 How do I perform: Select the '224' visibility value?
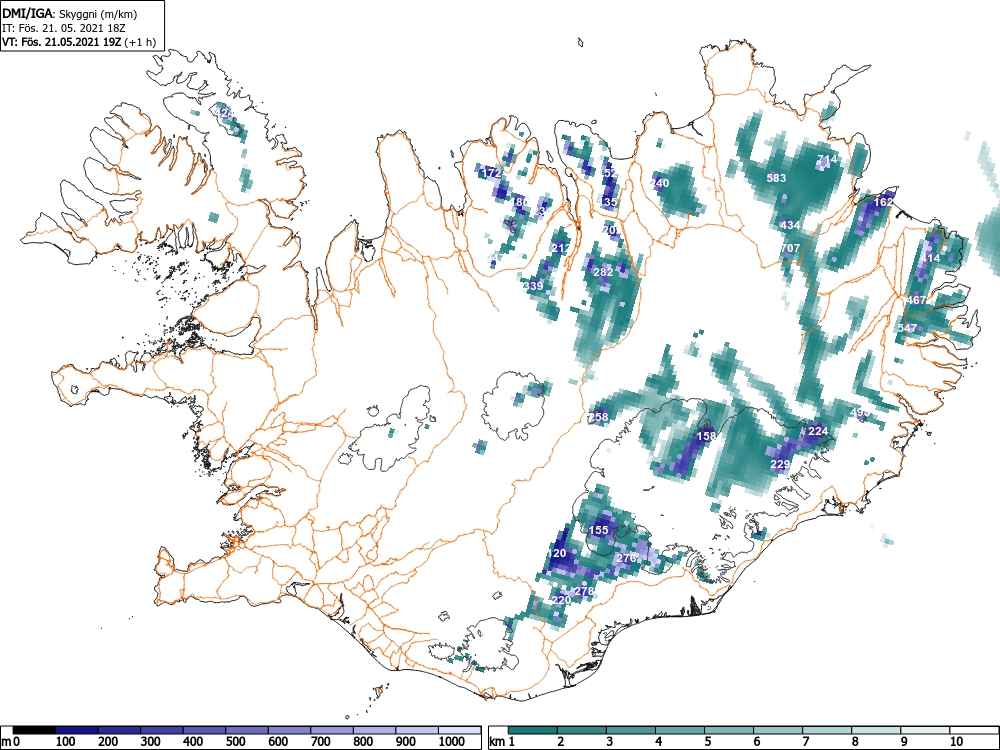(818, 431)
